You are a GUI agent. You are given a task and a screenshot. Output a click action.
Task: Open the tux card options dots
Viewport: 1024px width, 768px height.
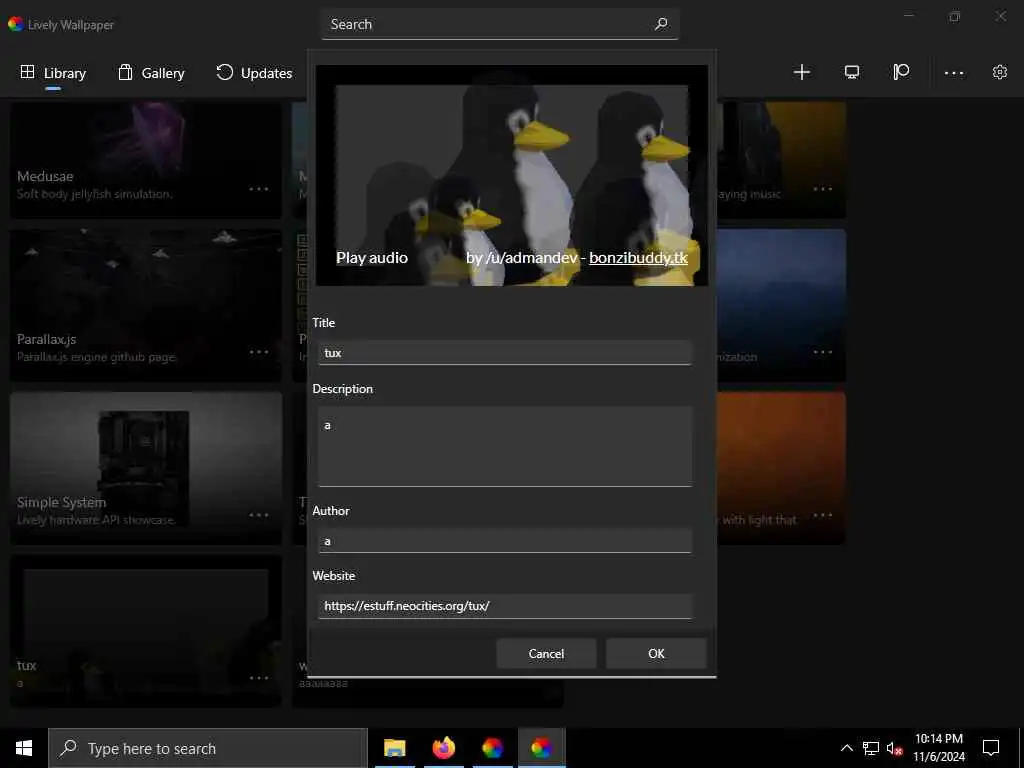click(x=259, y=678)
